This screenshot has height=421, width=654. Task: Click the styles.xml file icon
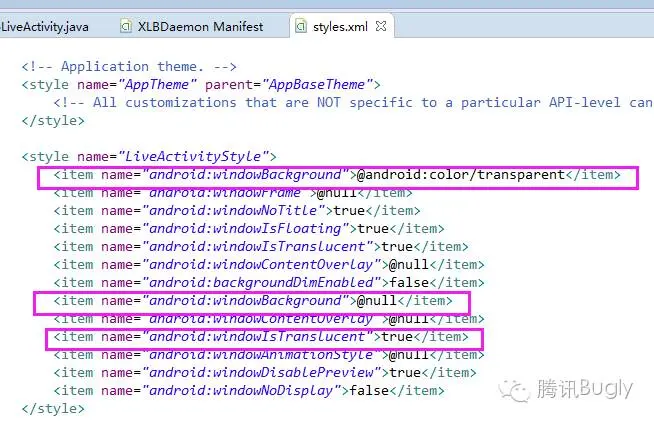click(301, 26)
